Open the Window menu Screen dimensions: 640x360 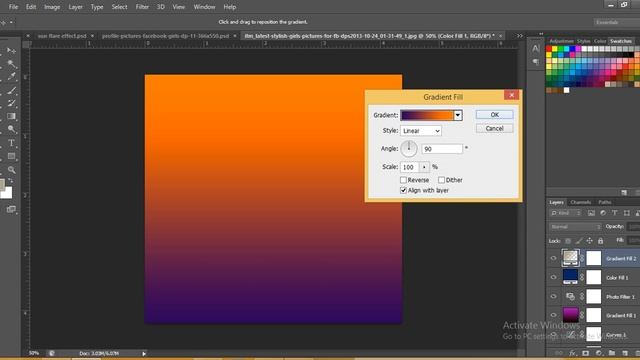click(204, 7)
